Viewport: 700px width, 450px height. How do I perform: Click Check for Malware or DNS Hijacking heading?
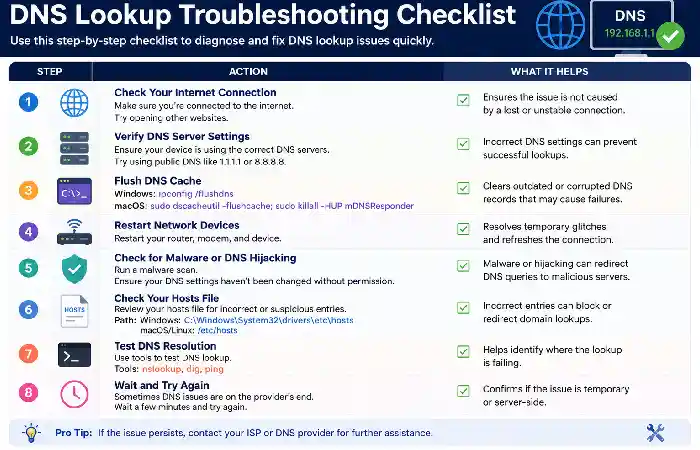click(205, 258)
